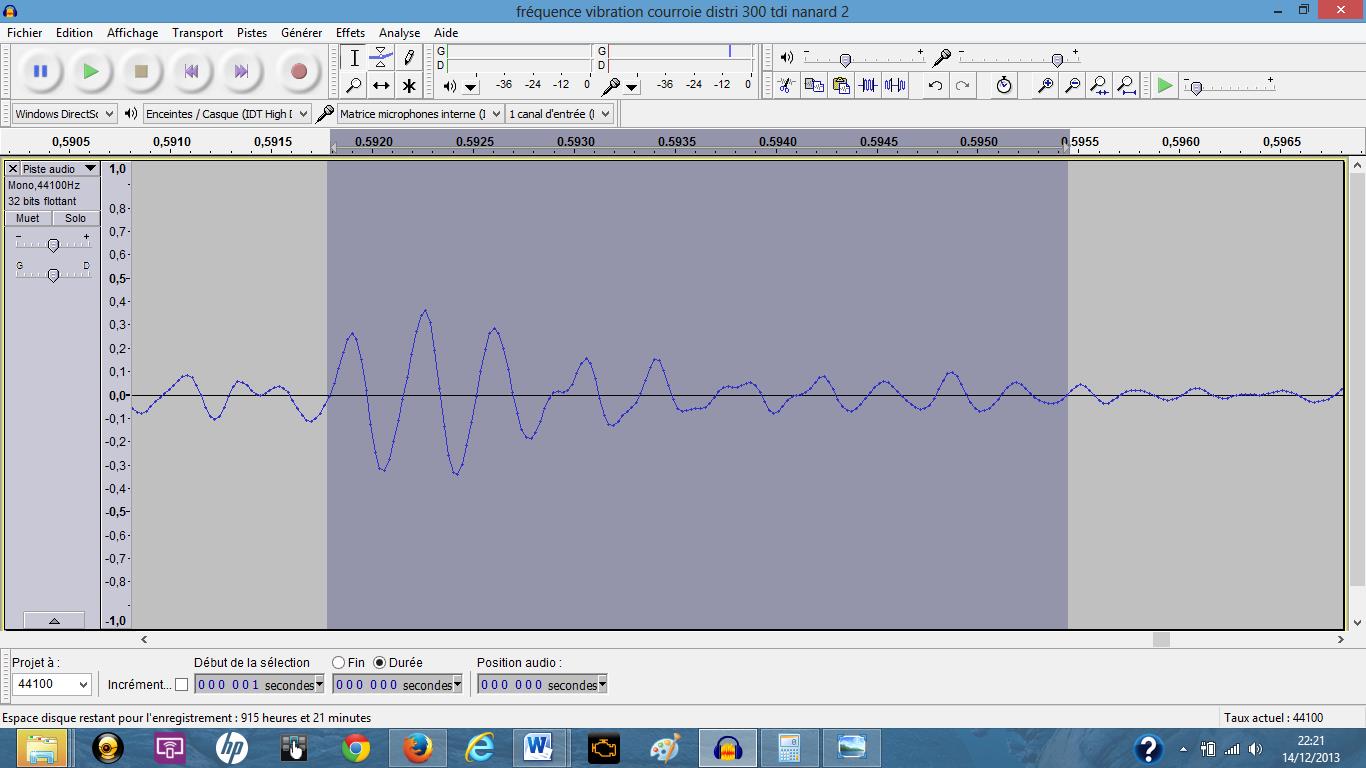Undo the last action
This screenshot has width=1366, height=768.
(x=935, y=85)
